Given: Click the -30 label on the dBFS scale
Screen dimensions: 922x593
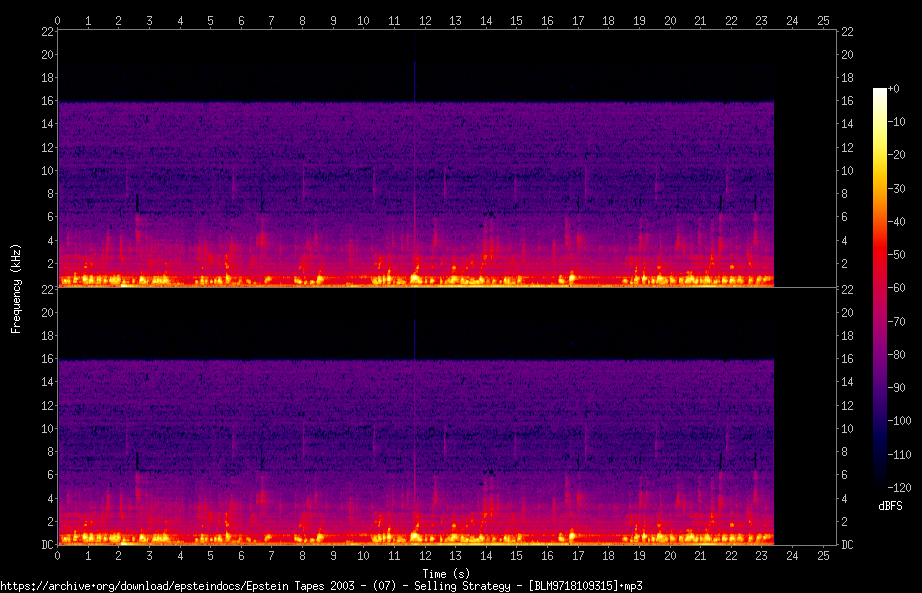Looking at the screenshot, I should (x=897, y=189).
